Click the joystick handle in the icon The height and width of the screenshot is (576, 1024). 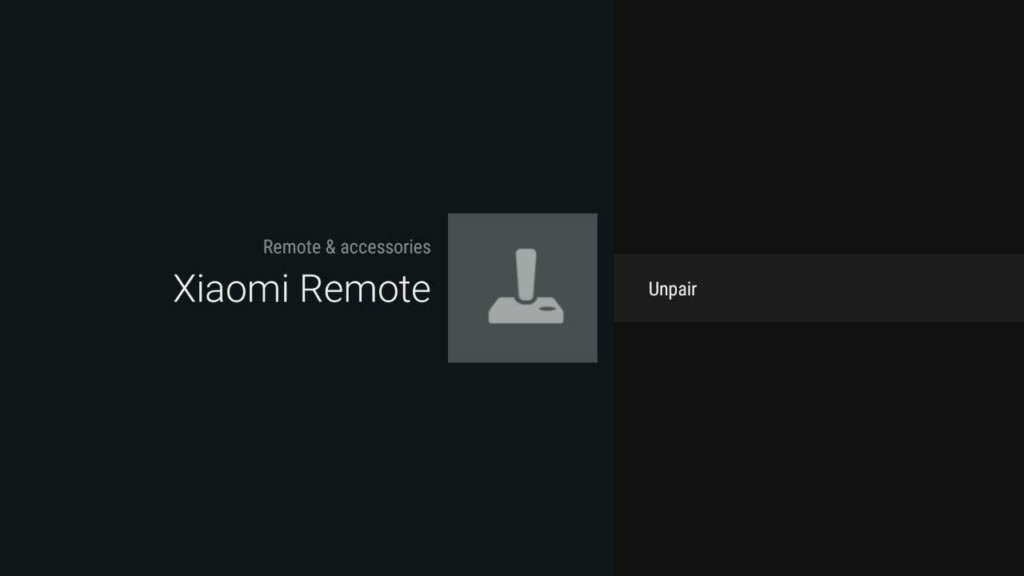click(526, 274)
